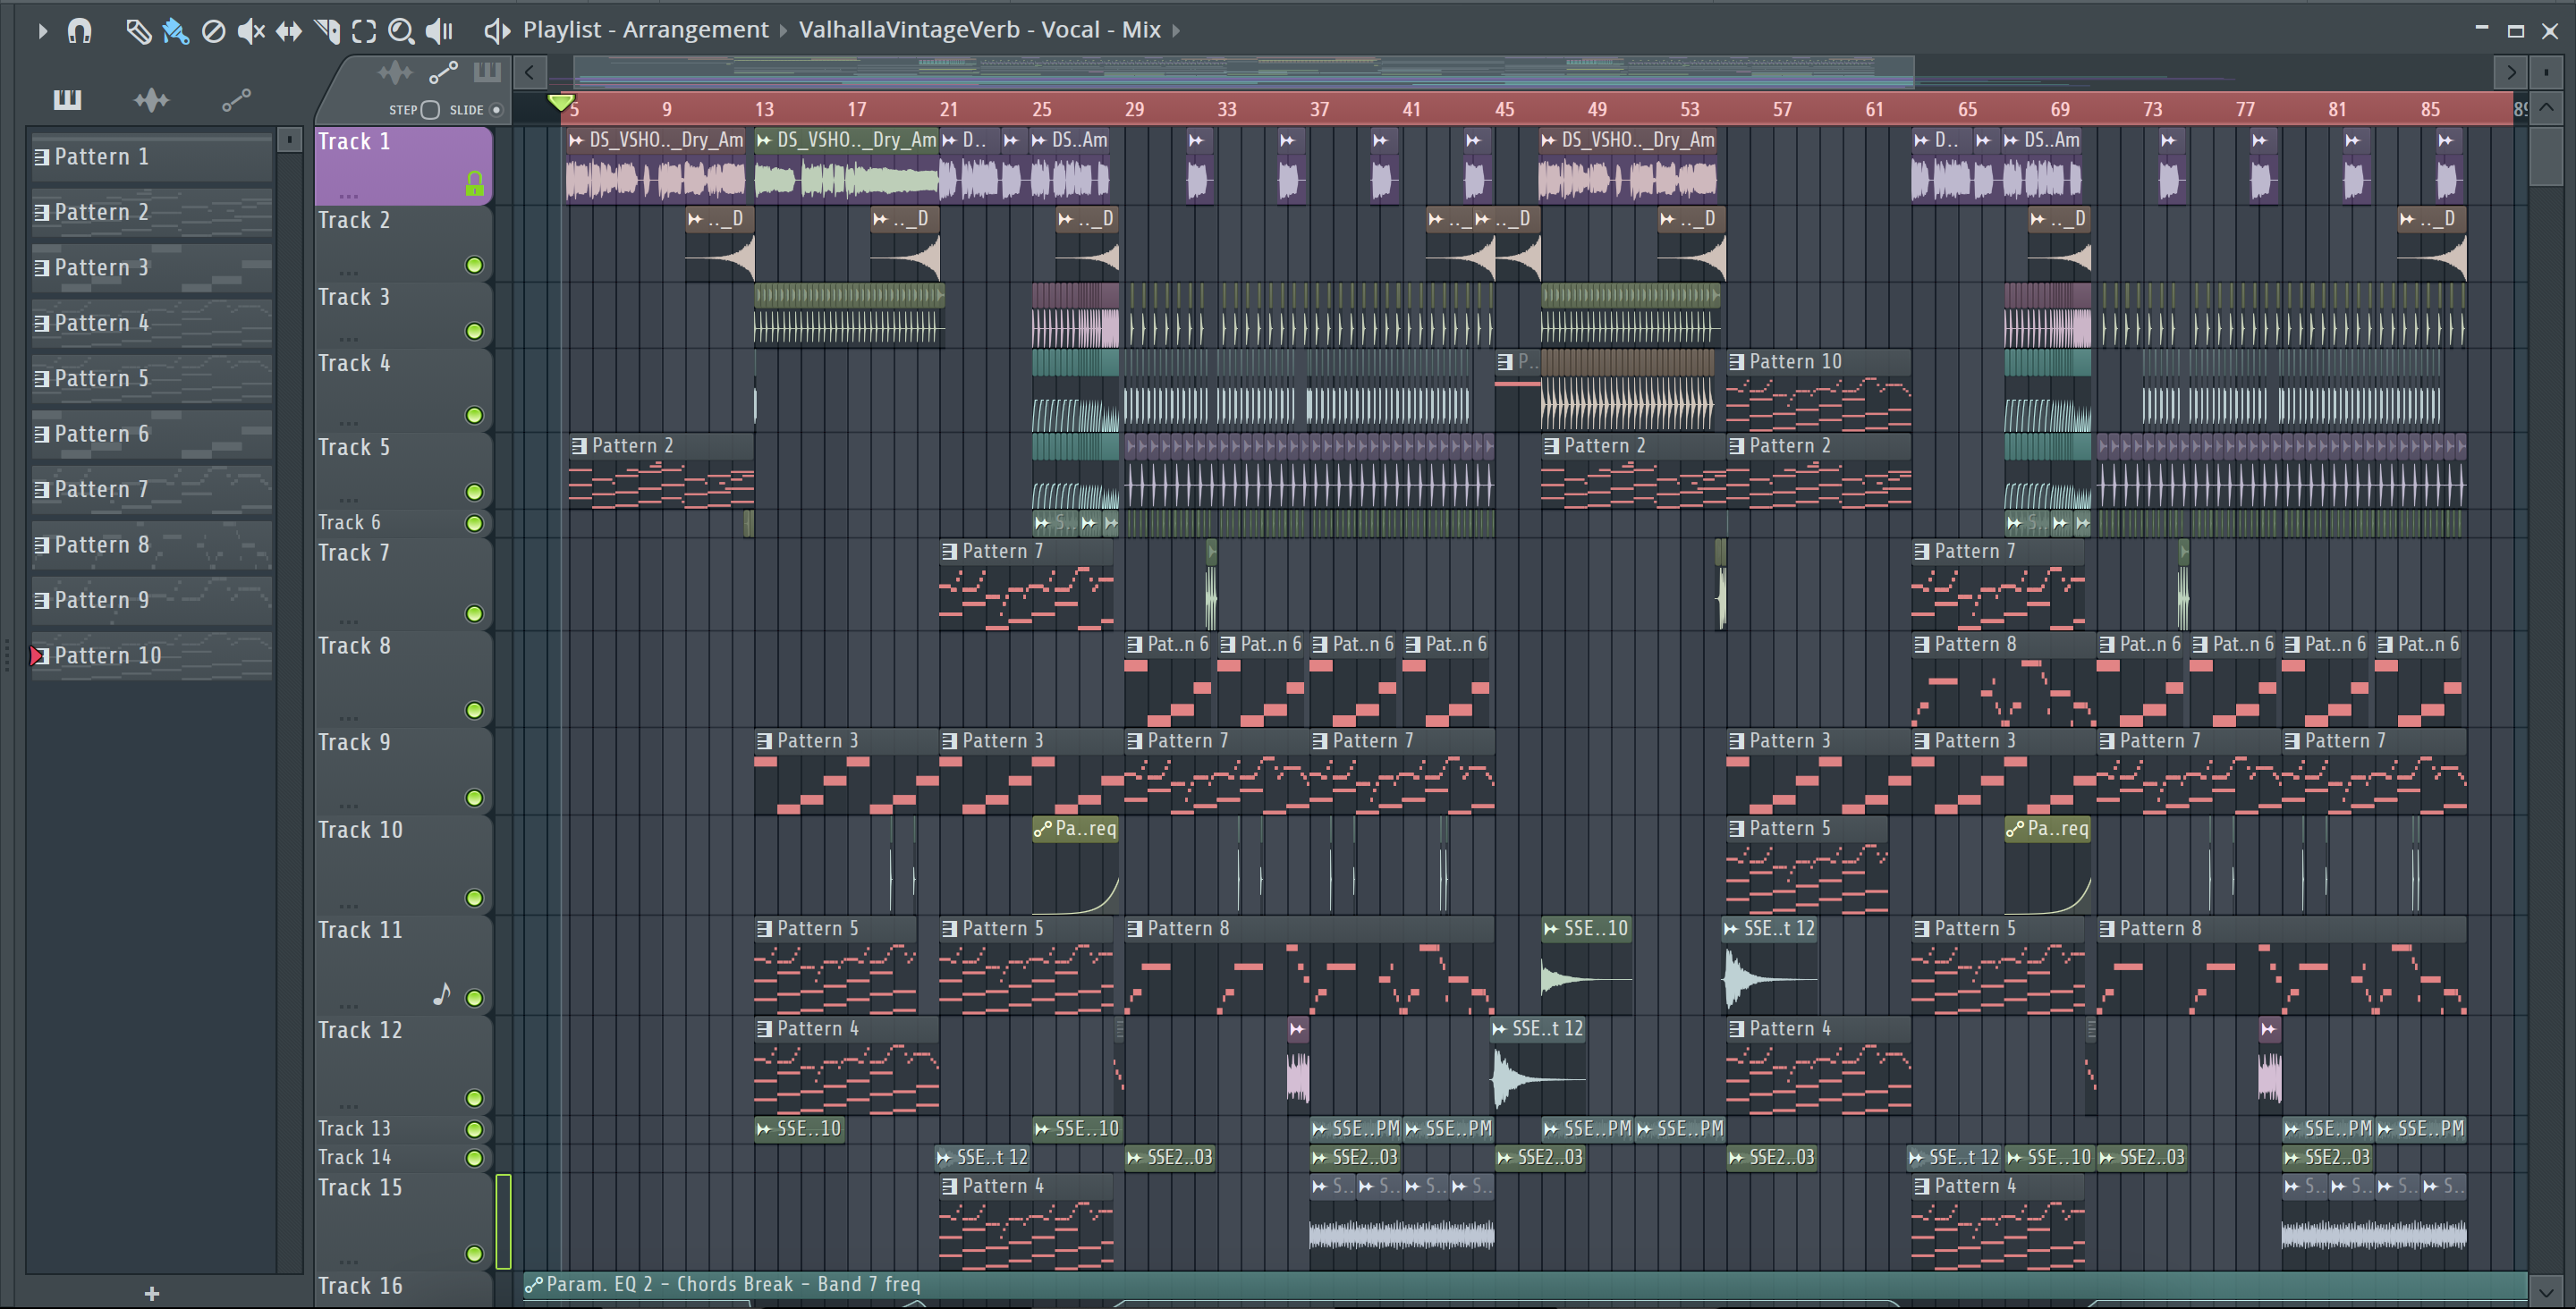
Task: Open Pattern 10 clip menu on Track 4
Action: click(1737, 362)
